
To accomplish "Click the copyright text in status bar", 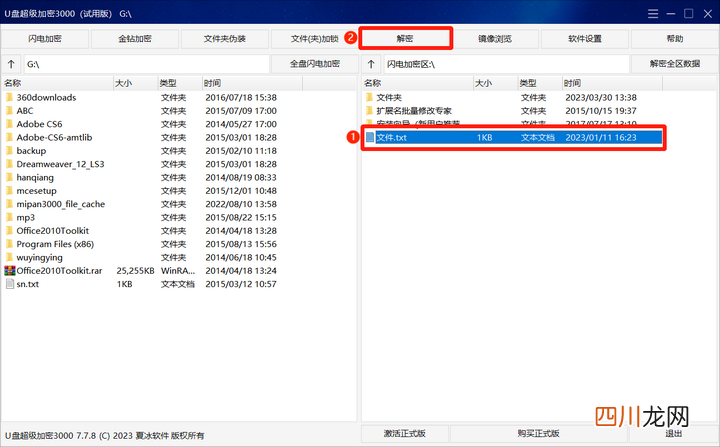I will tap(104, 435).
